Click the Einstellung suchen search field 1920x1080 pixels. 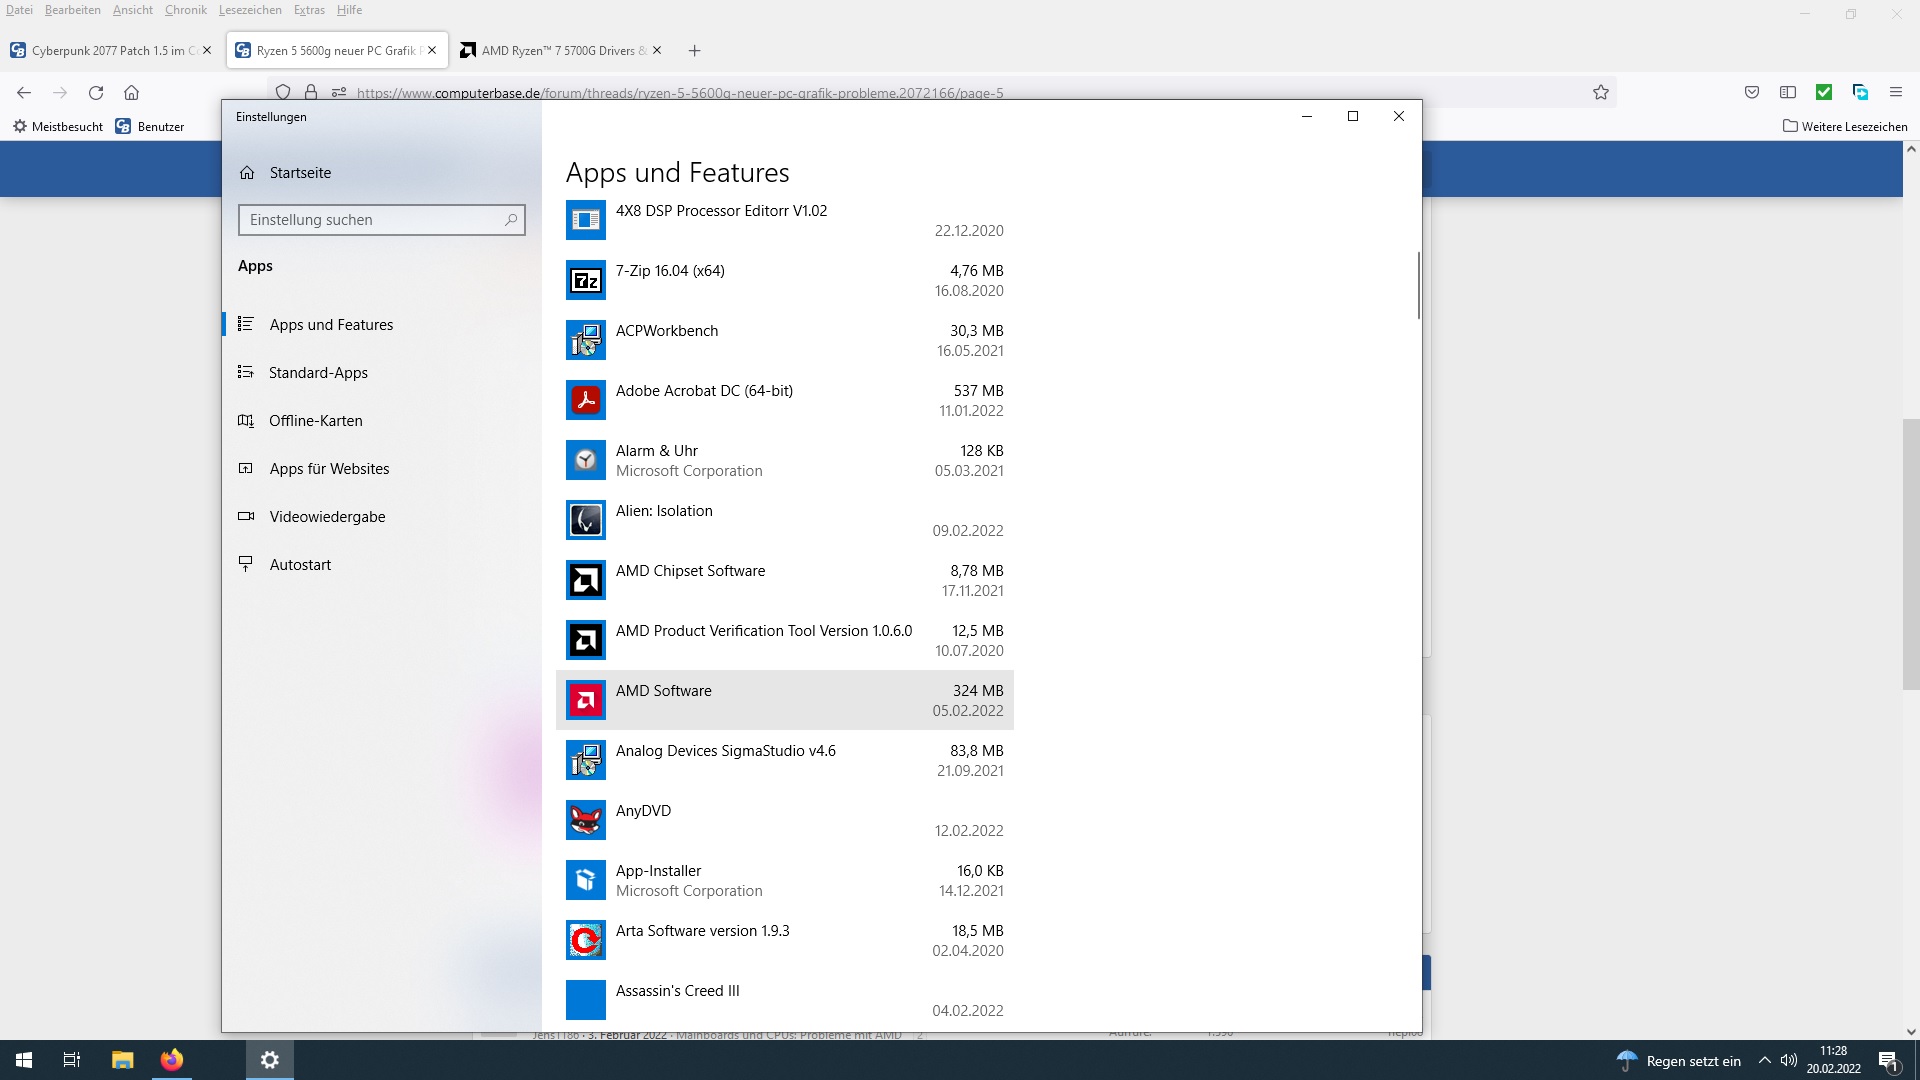pos(370,220)
